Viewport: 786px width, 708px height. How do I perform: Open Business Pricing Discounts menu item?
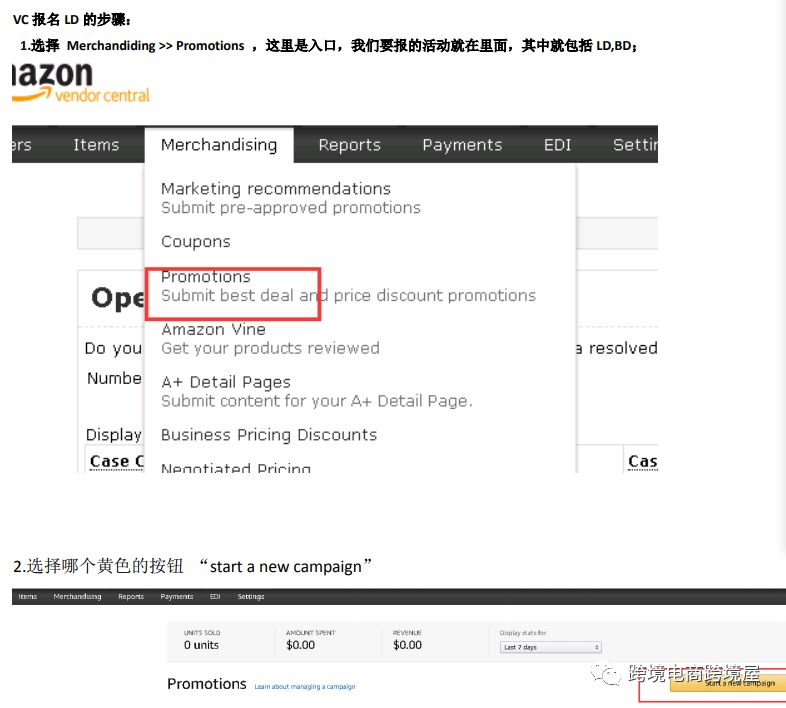tap(269, 435)
